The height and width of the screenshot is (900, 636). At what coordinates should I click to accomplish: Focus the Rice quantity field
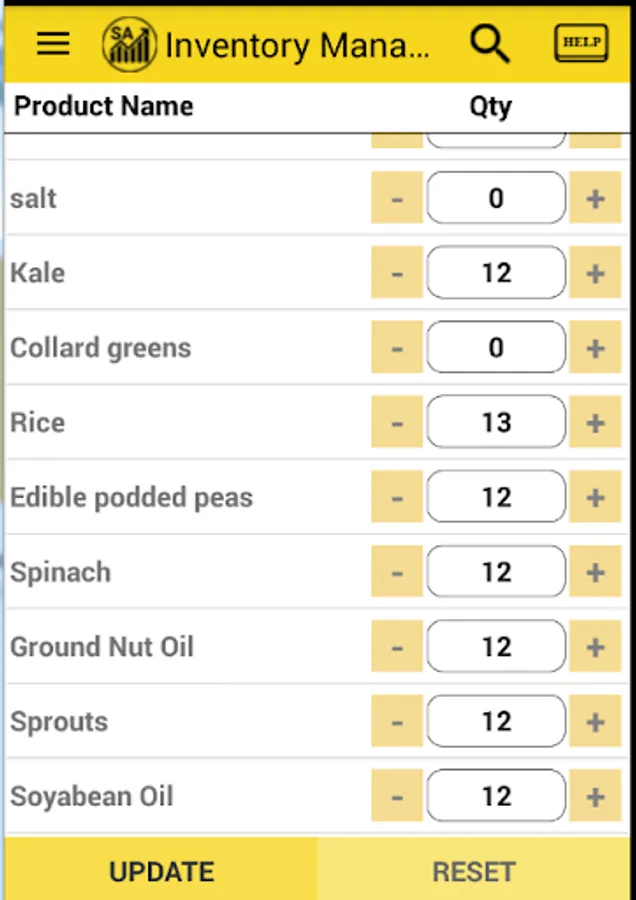496,423
